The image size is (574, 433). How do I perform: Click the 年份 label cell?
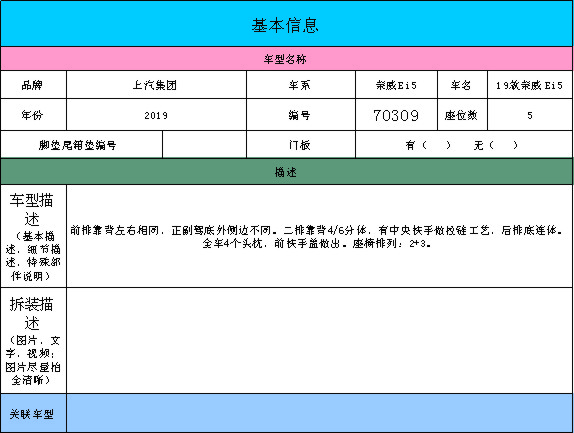pos(33,115)
